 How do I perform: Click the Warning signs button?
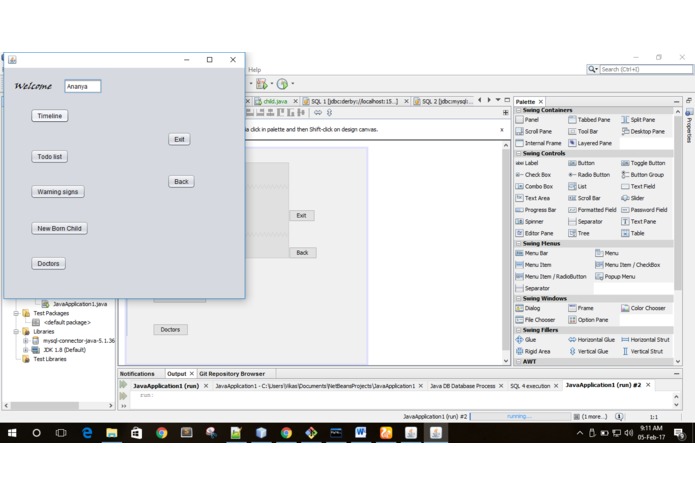(58, 191)
